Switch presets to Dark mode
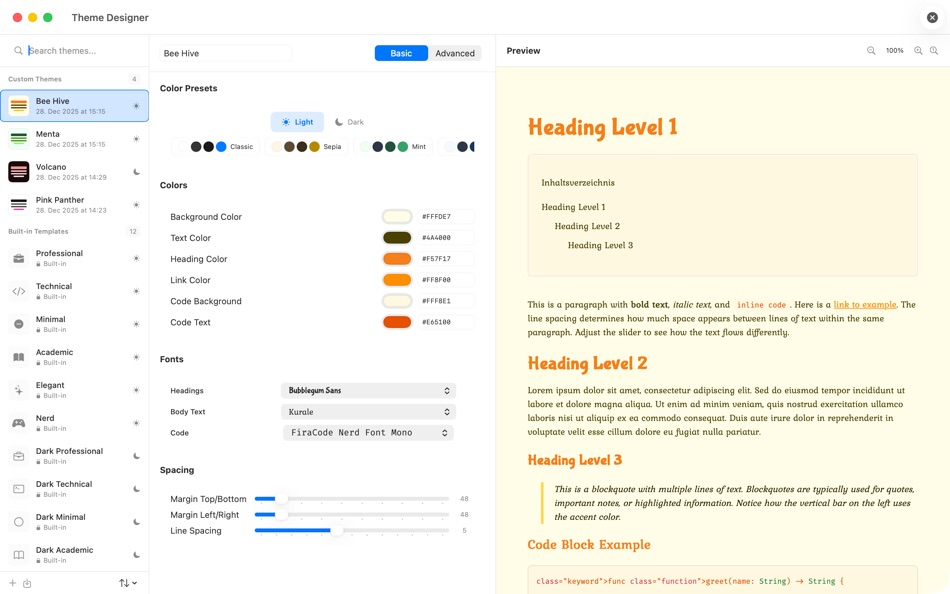 point(349,122)
